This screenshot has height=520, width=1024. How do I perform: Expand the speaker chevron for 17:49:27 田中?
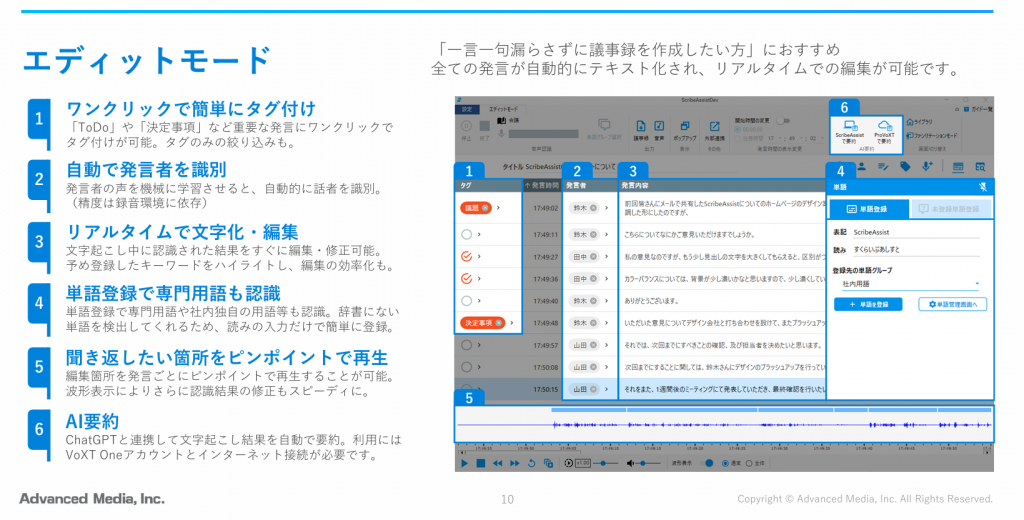point(607,257)
